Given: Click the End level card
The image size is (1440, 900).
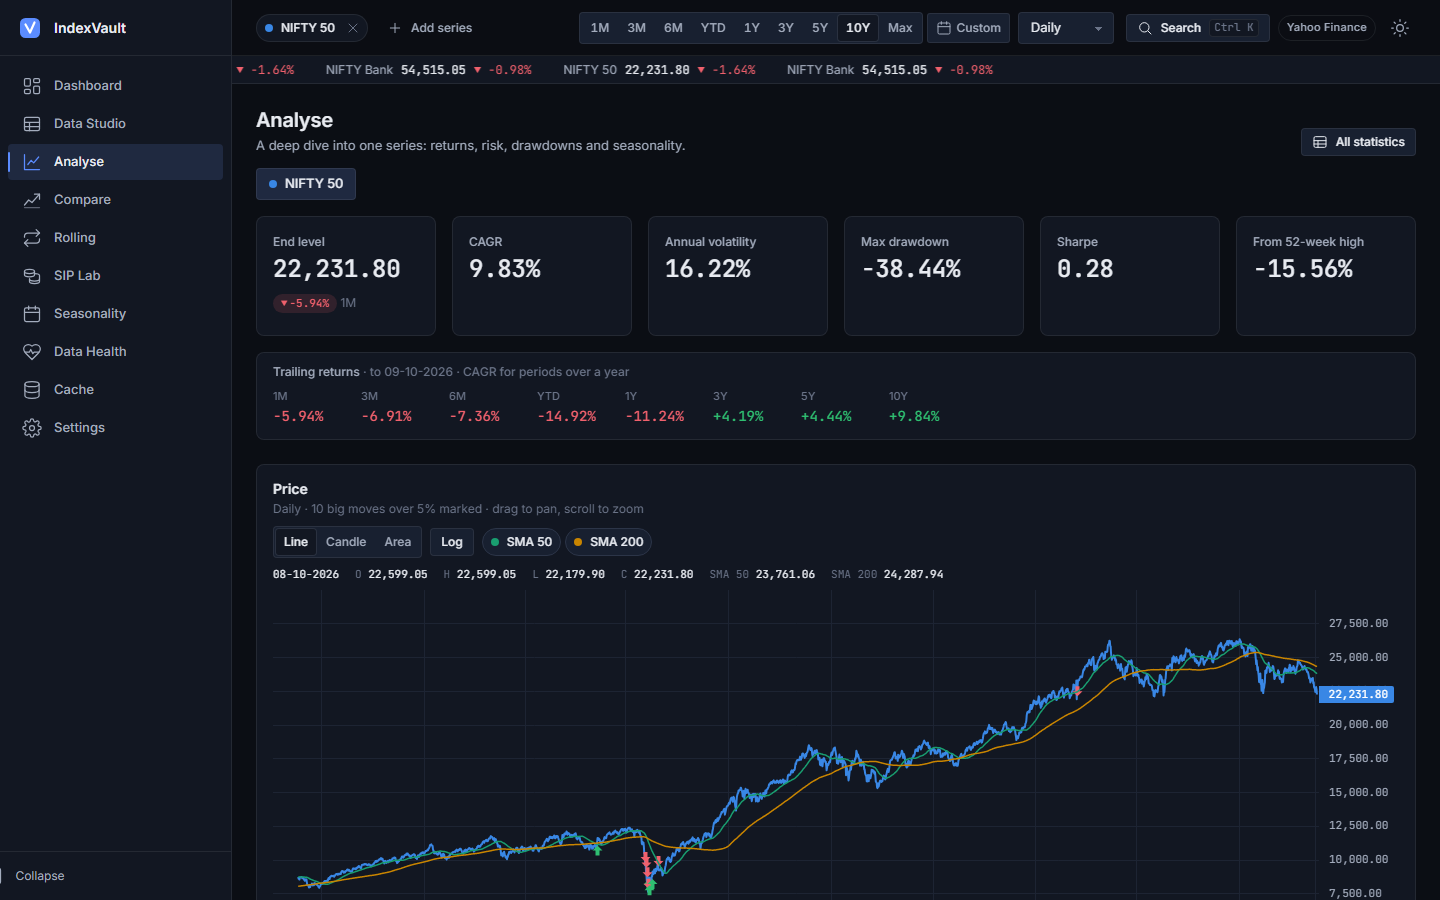Looking at the screenshot, I should coord(346,276).
